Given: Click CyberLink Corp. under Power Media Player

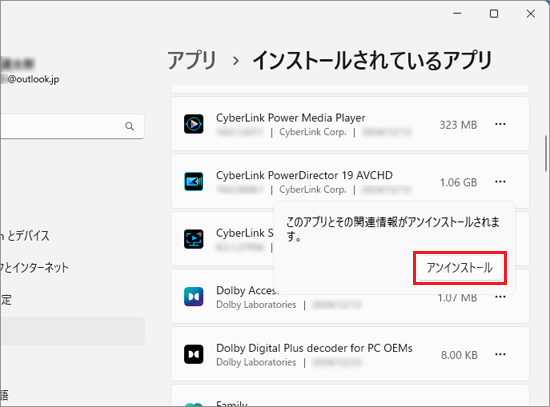Looking at the screenshot, I should coord(313,132).
